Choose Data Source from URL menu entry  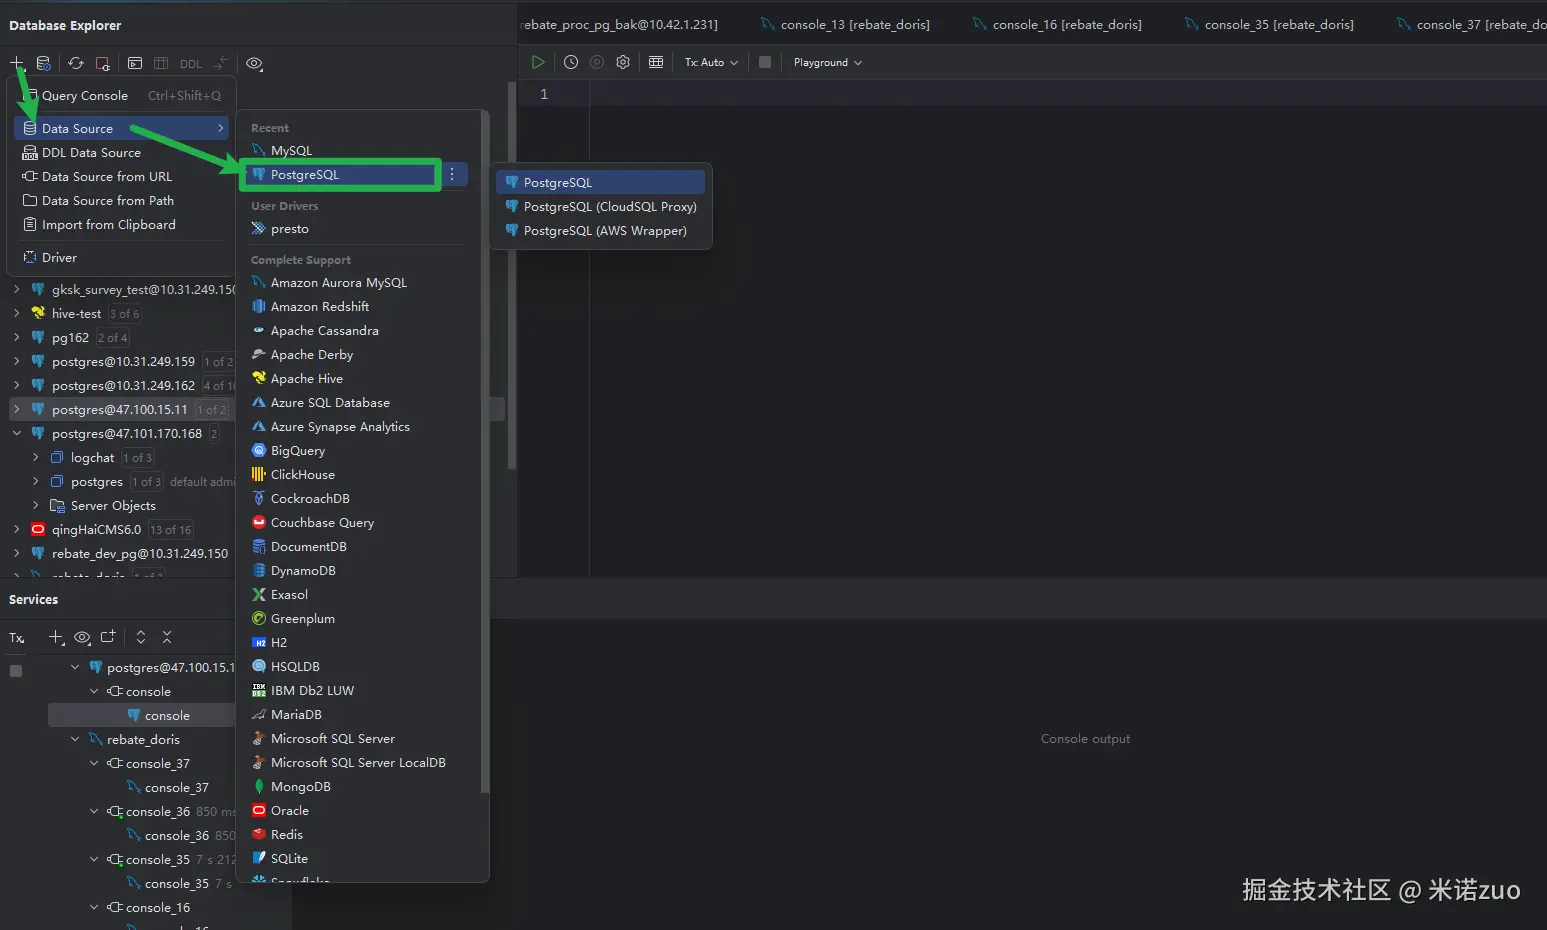(x=106, y=176)
